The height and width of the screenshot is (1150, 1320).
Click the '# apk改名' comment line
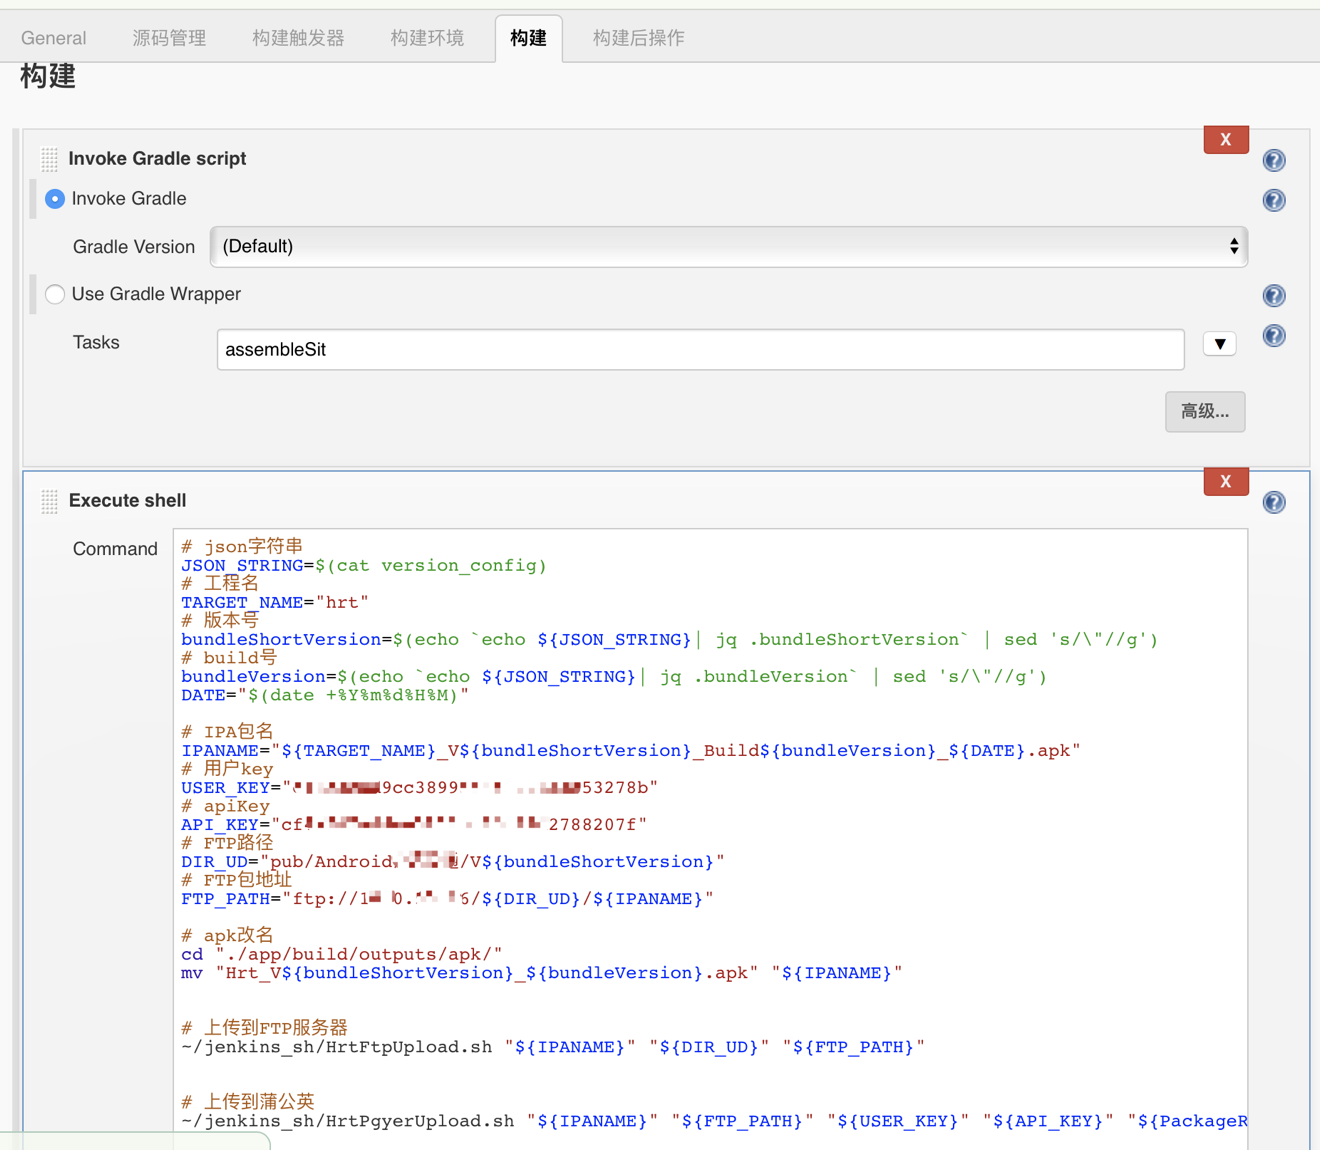[227, 936]
